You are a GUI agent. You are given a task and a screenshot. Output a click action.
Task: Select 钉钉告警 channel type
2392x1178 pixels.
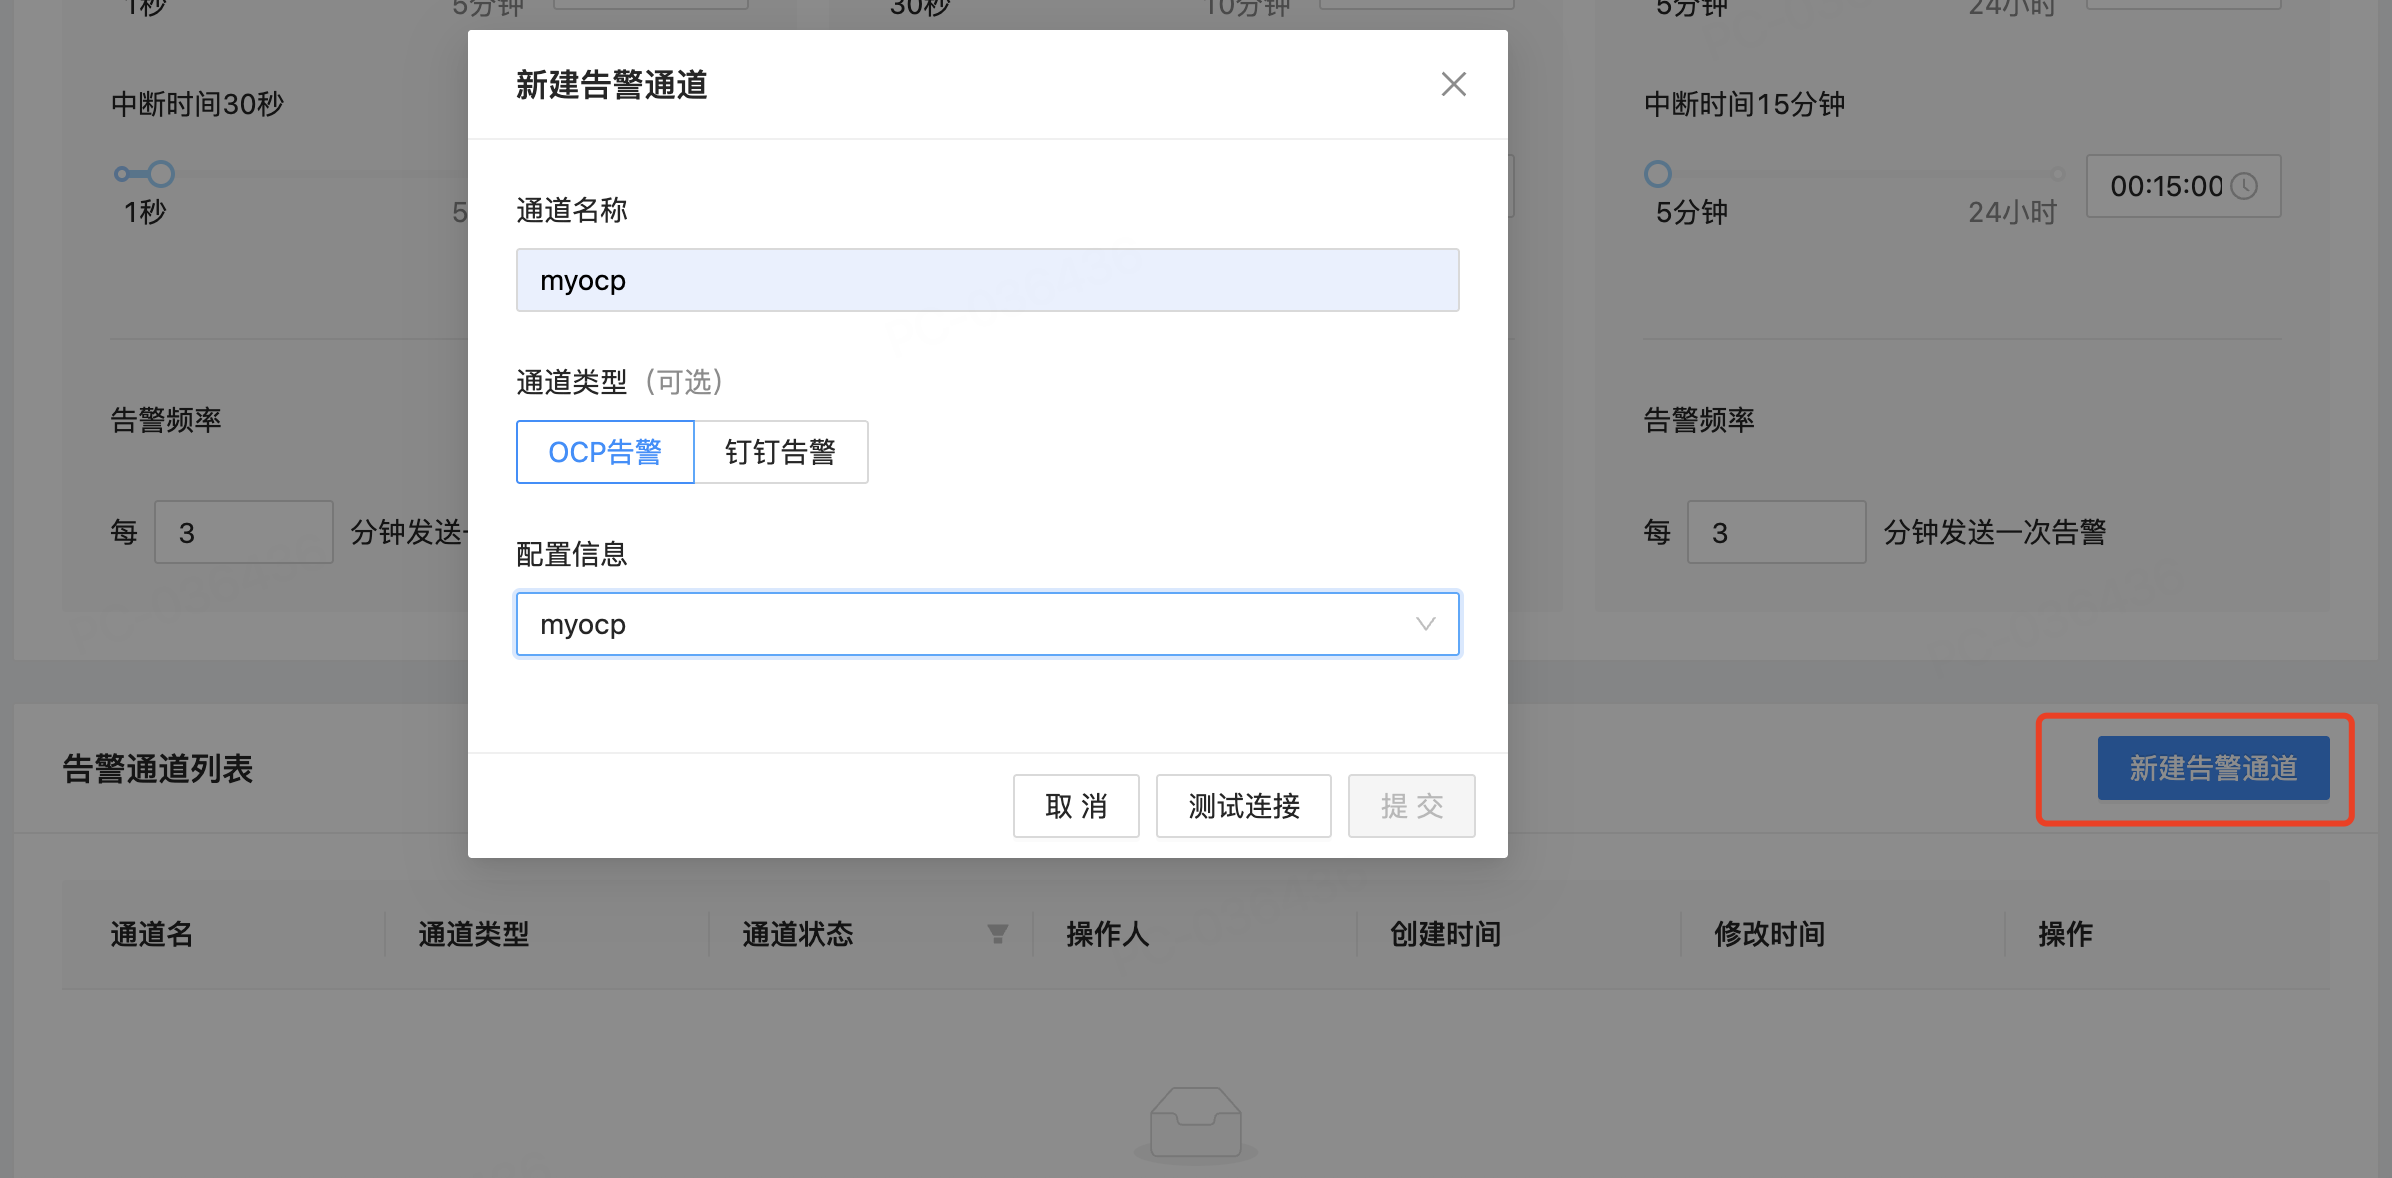[781, 452]
